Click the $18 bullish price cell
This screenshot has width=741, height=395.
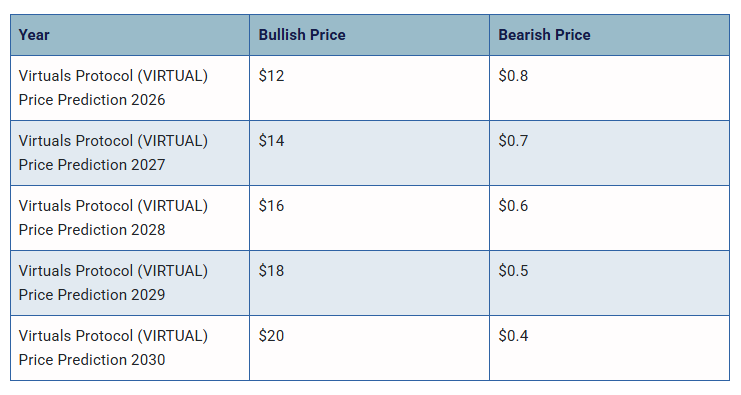[370, 283]
